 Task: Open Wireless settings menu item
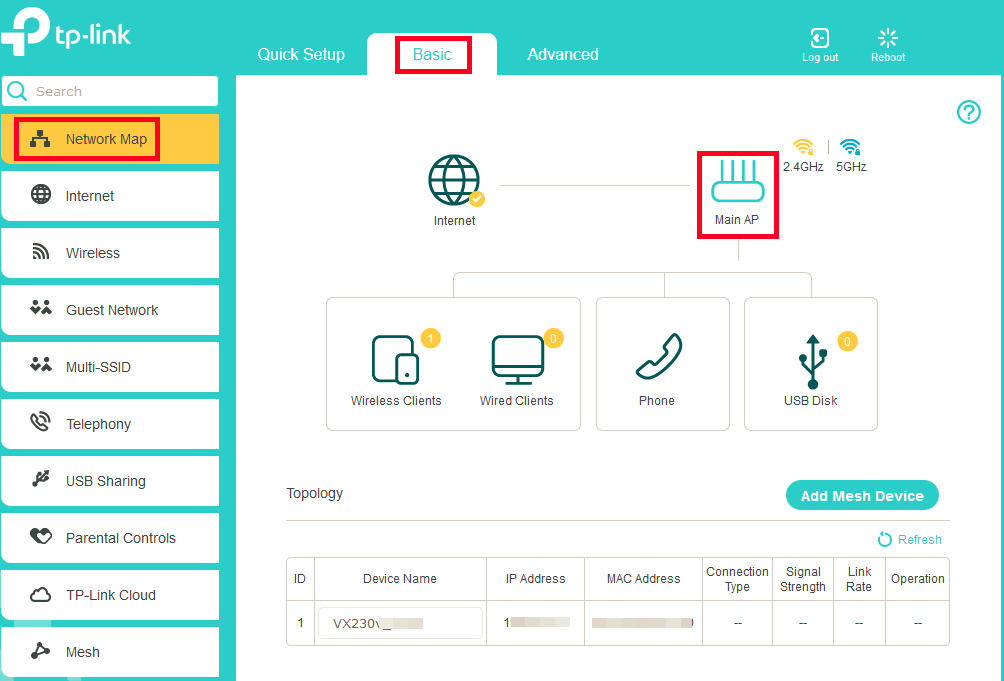click(110, 252)
